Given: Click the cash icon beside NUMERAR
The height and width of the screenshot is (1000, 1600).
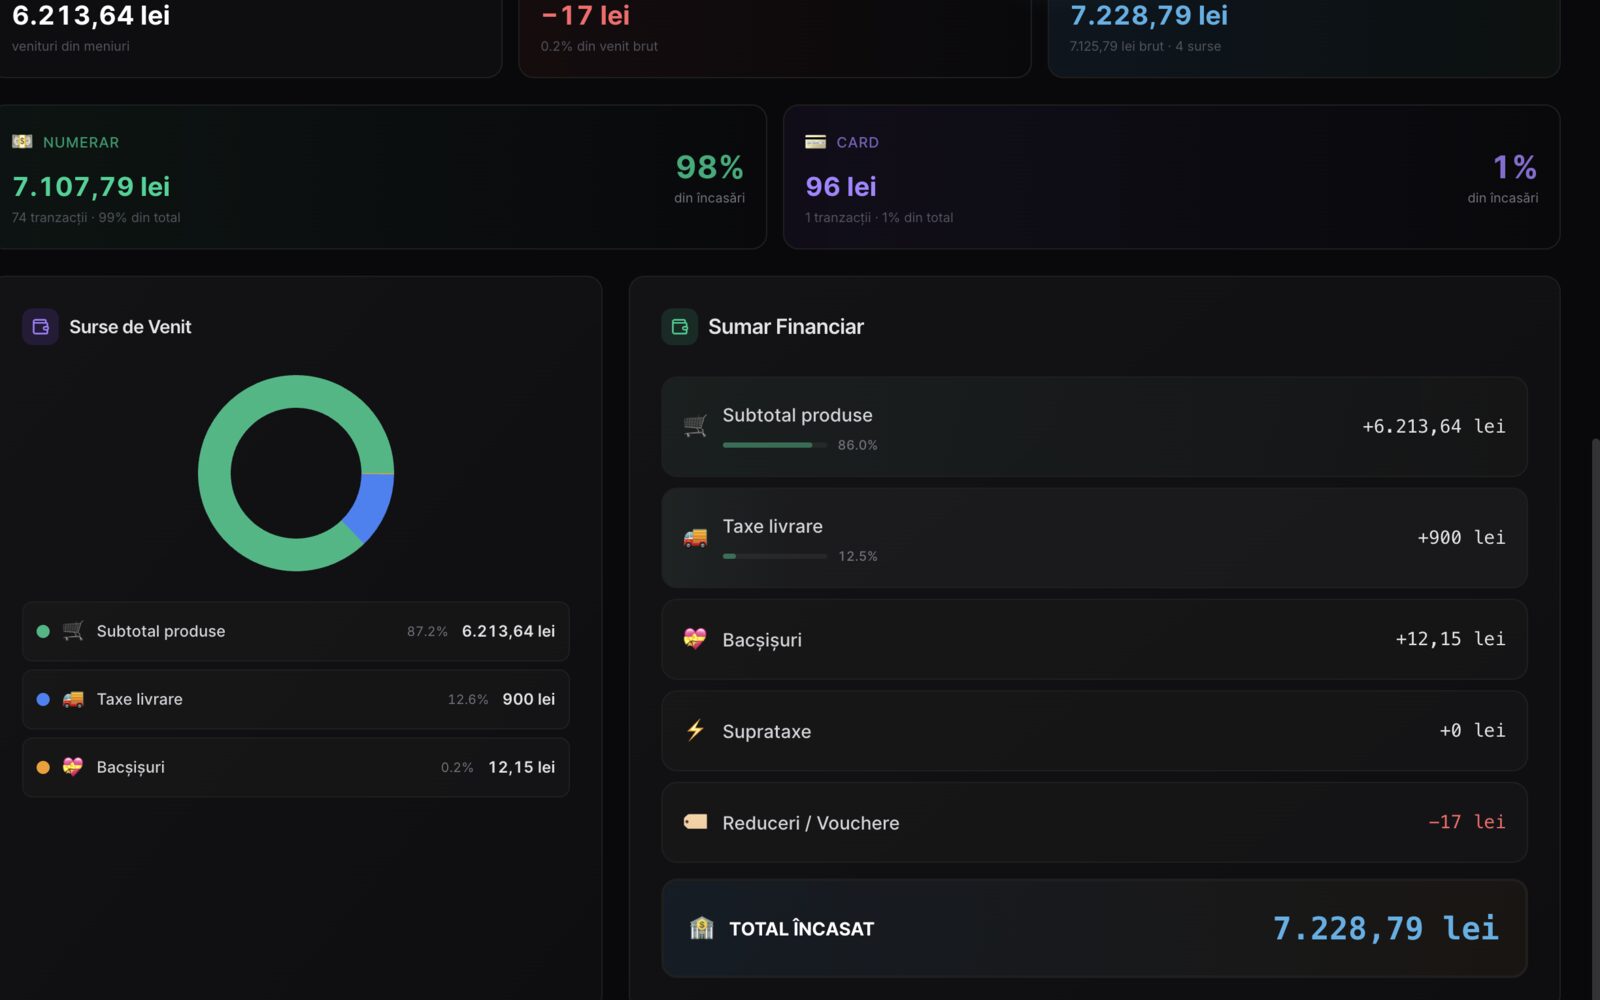Looking at the screenshot, I should click(22, 142).
